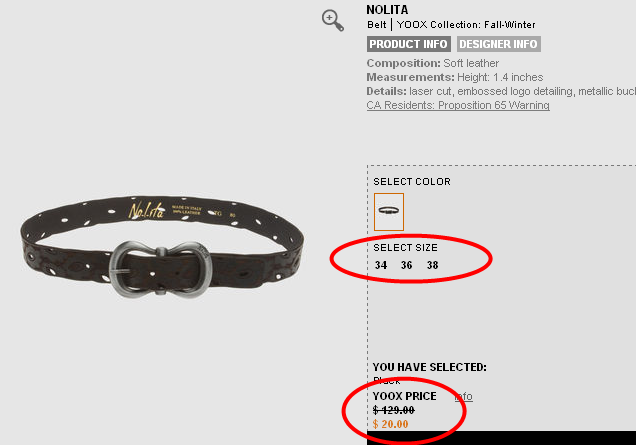Click the SELECT COLOR label
This screenshot has height=445, width=636.
pos(412,182)
